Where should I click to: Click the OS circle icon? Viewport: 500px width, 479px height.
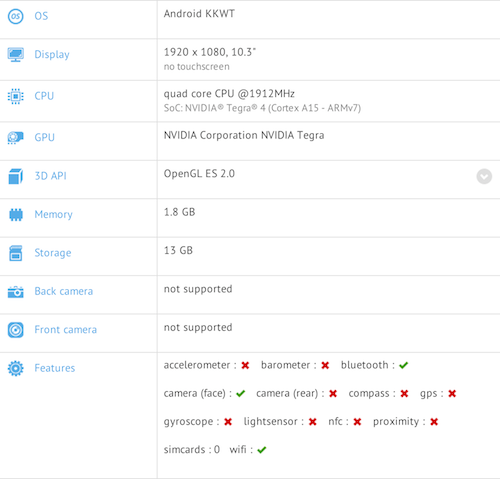coord(16,16)
